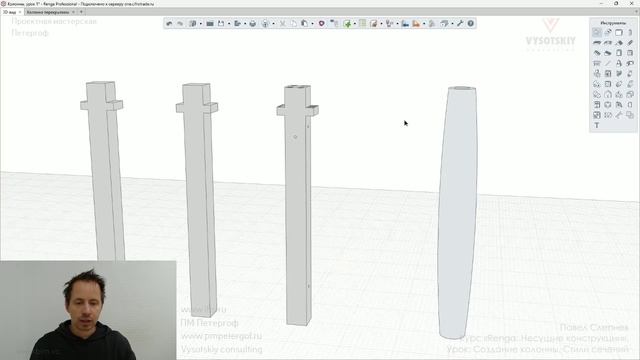The height and width of the screenshot is (360, 640).
Task: Click the pink hexagon marker icon
Action: click(x=322, y=24)
